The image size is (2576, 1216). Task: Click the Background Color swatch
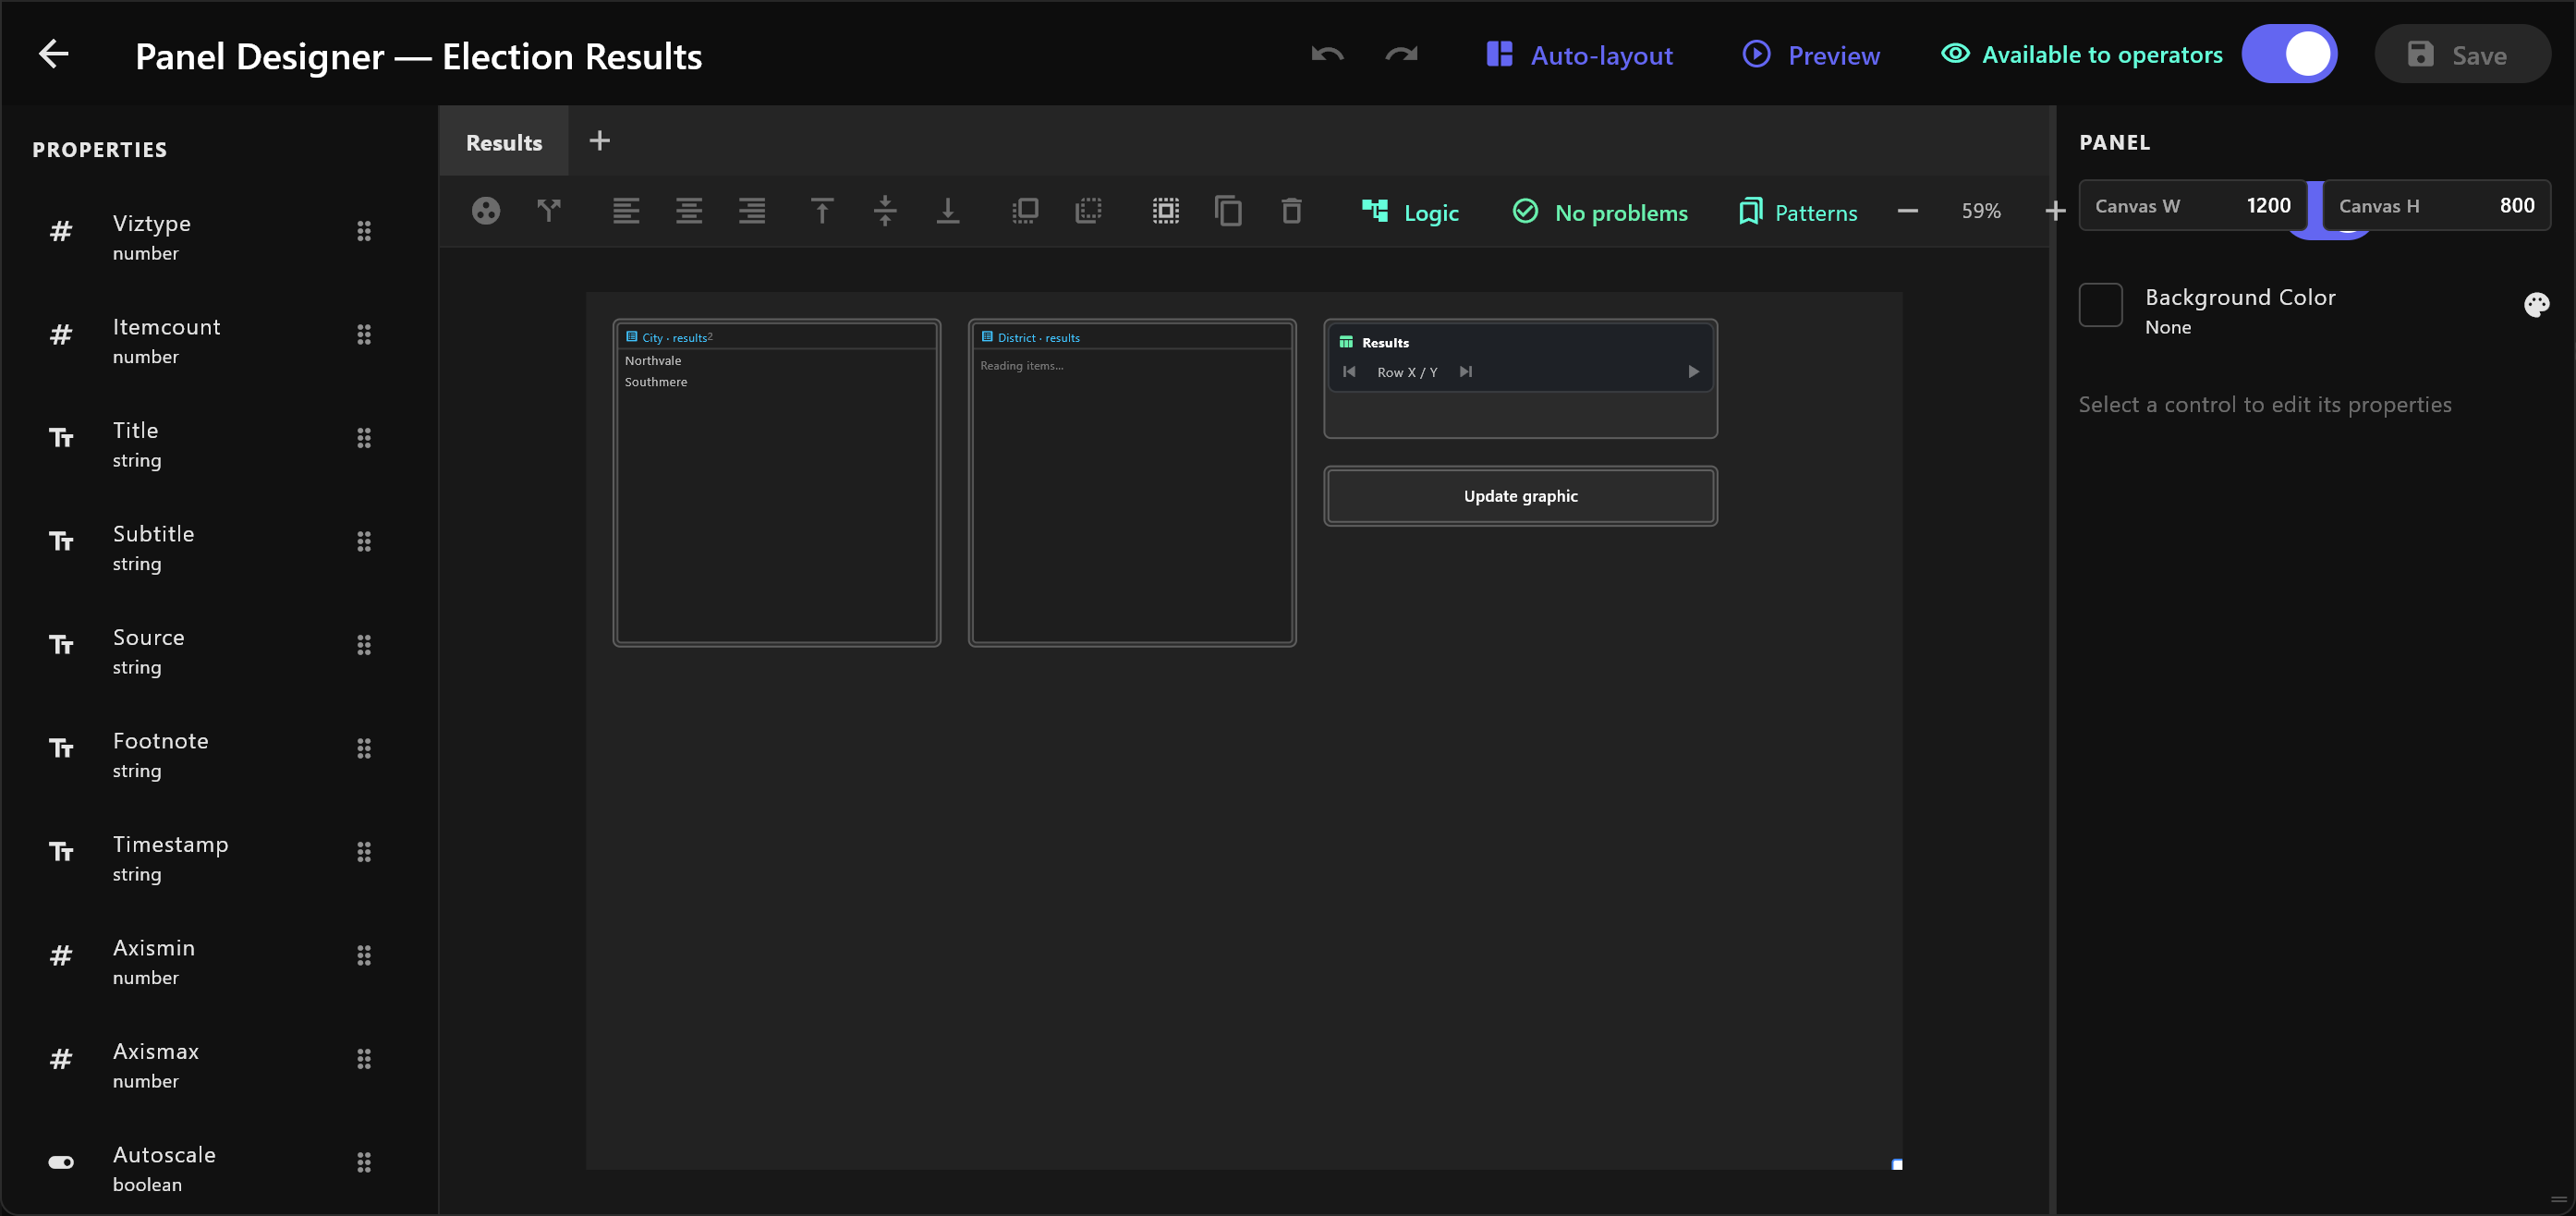coord(2101,305)
